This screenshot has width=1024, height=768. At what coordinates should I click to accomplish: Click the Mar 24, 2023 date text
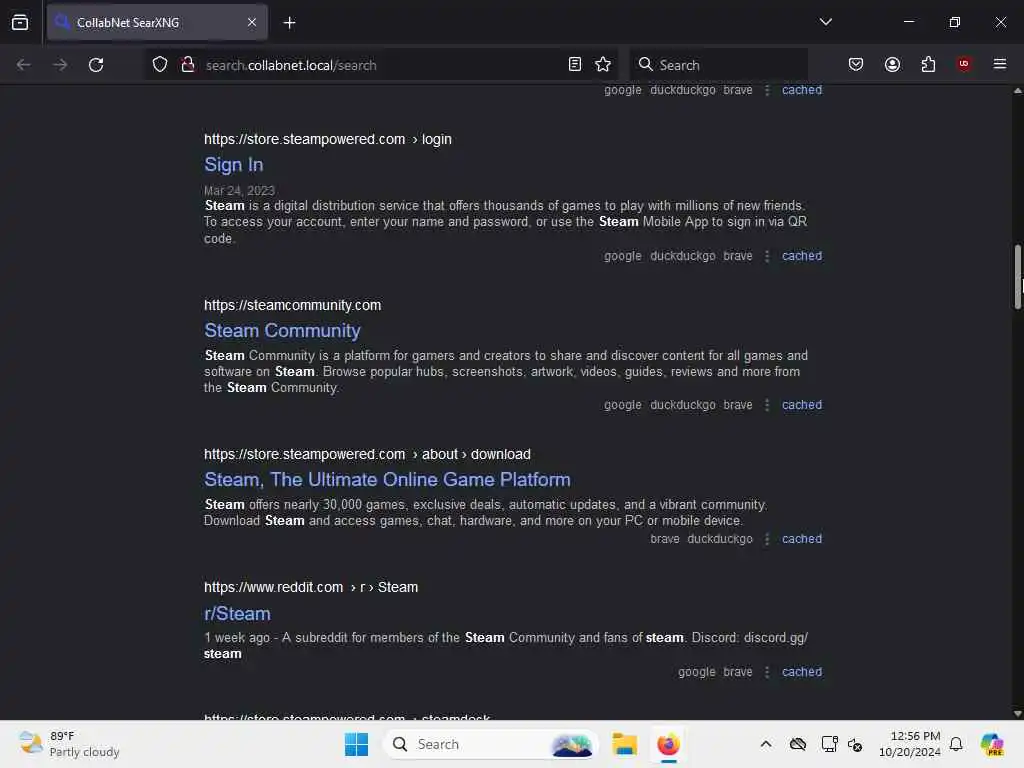pyautogui.click(x=239, y=191)
